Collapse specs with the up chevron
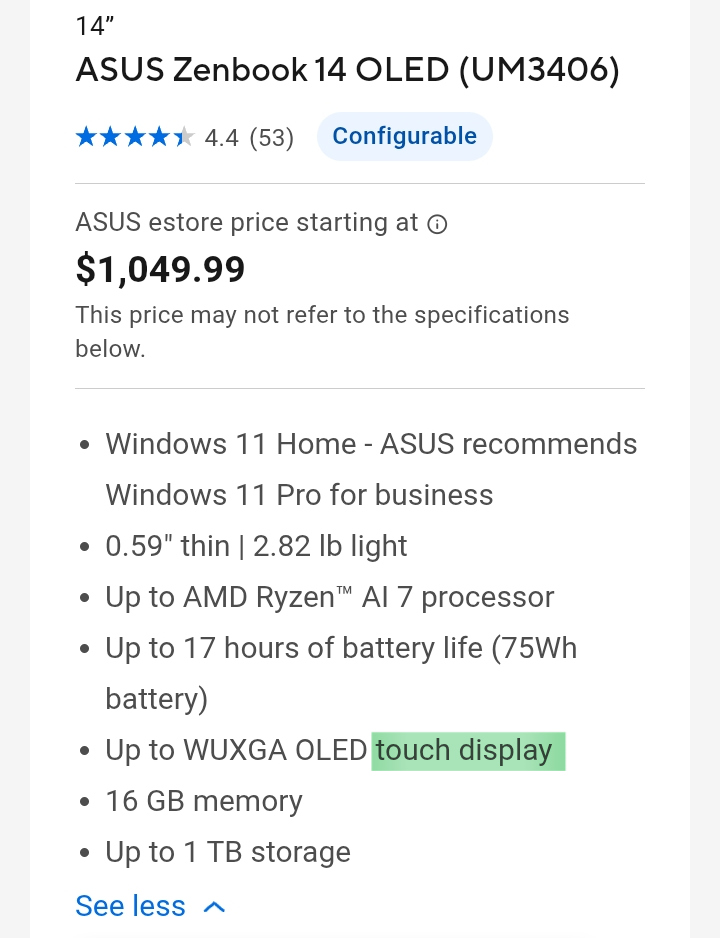 tap(214, 907)
